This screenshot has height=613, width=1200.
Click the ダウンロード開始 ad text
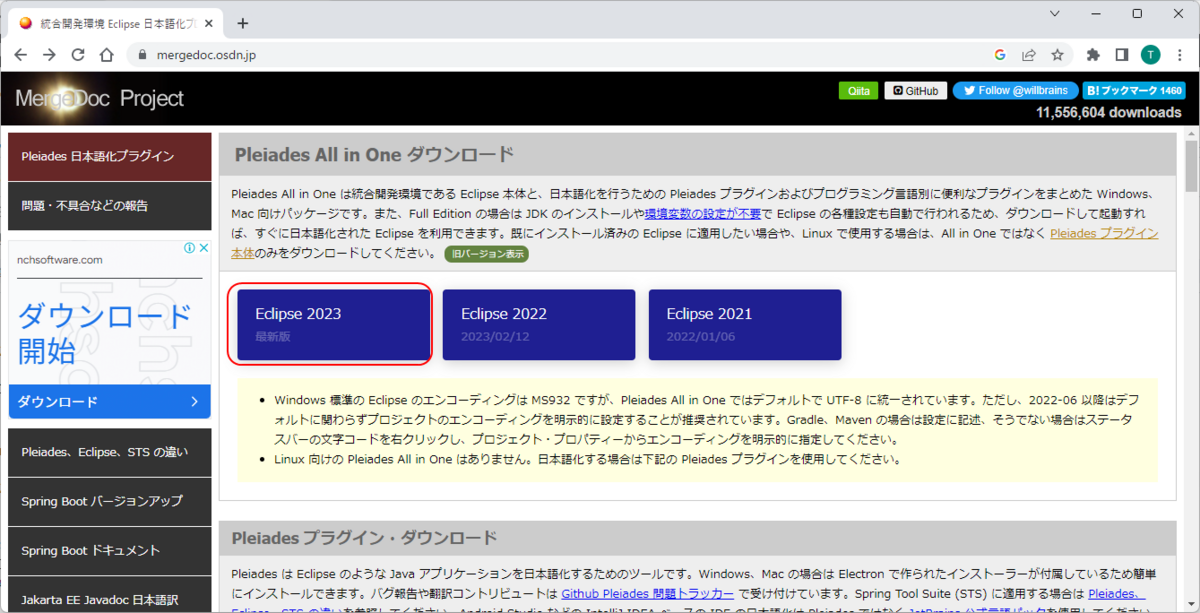104,333
